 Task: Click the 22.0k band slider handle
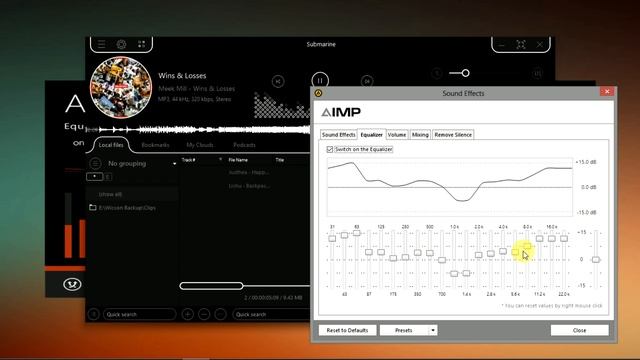(x=564, y=238)
